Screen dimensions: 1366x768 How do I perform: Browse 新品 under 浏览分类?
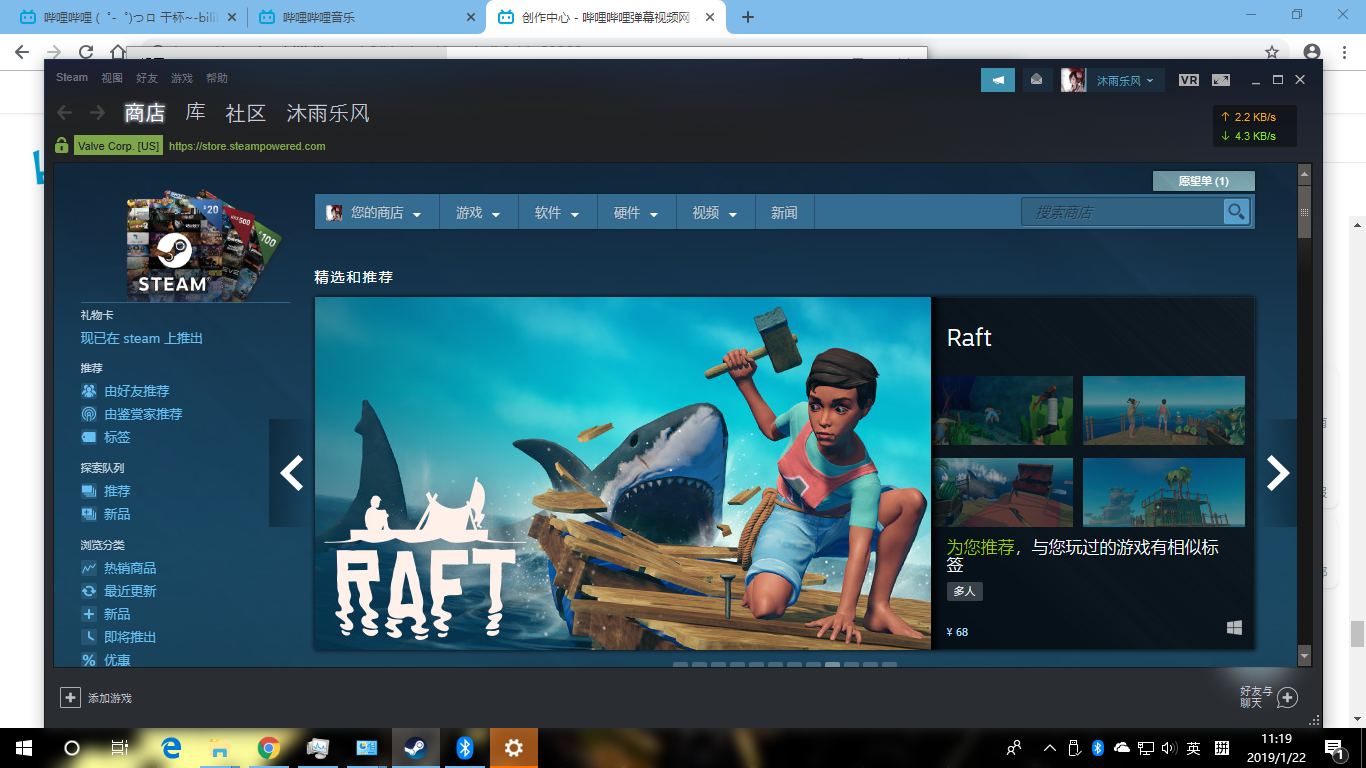click(x=106, y=614)
